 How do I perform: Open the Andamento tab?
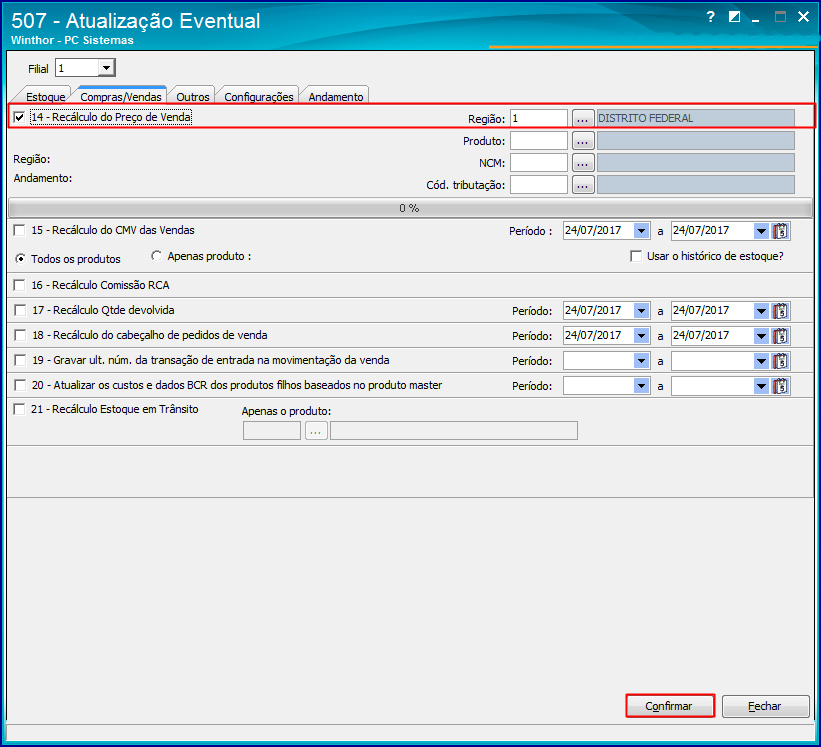pos(336,96)
